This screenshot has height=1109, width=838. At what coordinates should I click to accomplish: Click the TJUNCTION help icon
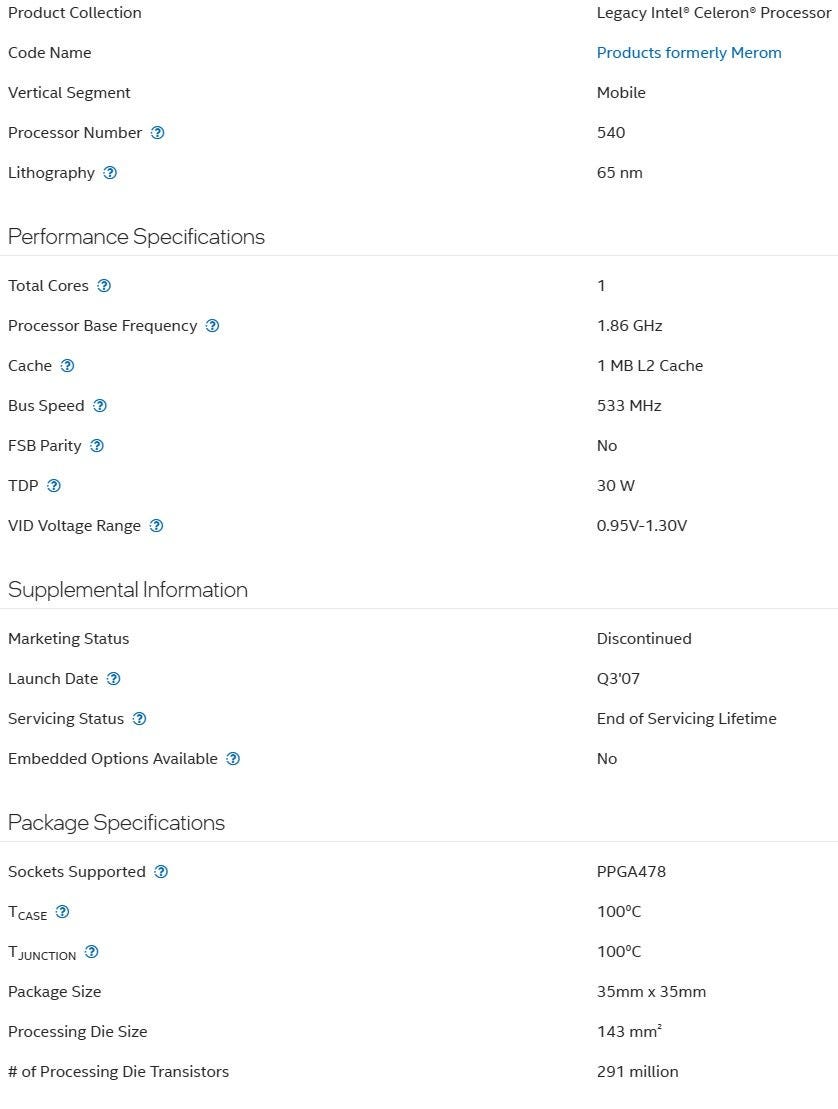pyautogui.click(x=92, y=952)
